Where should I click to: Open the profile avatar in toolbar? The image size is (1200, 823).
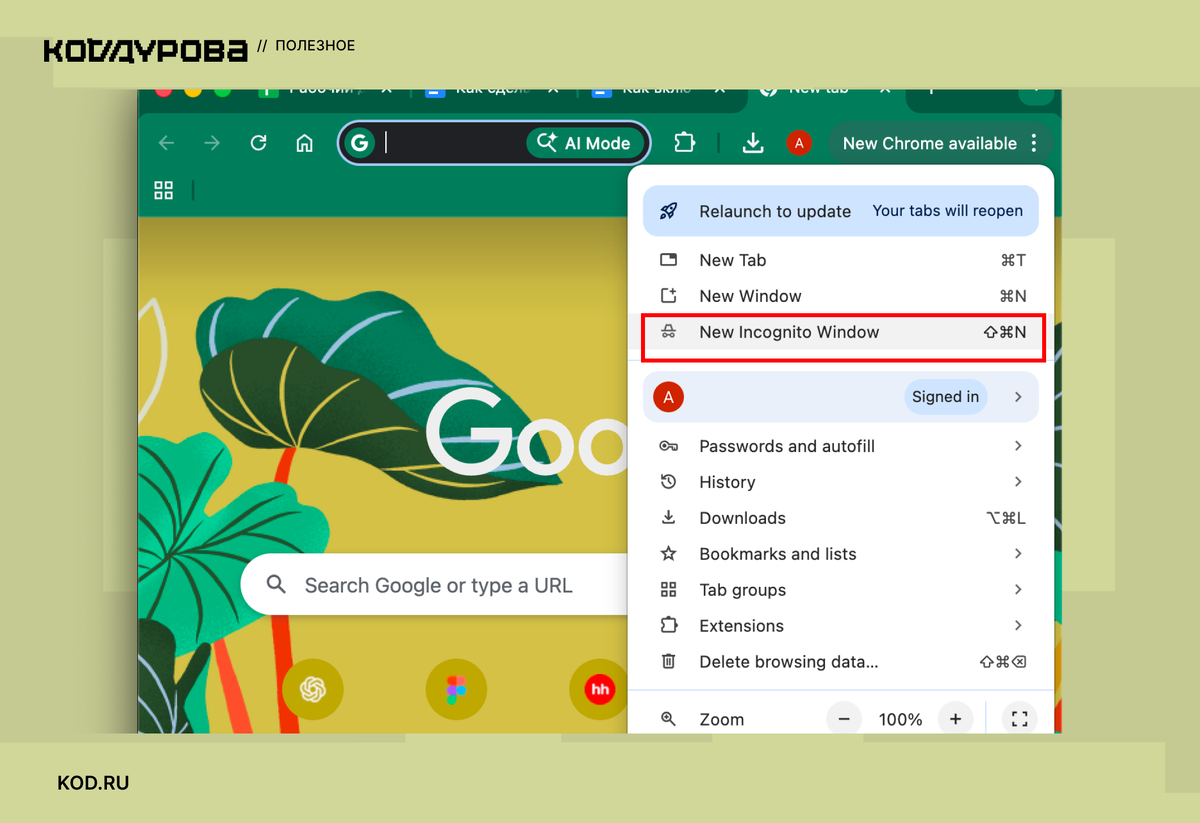pyautogui.click(x=798, y=143)
